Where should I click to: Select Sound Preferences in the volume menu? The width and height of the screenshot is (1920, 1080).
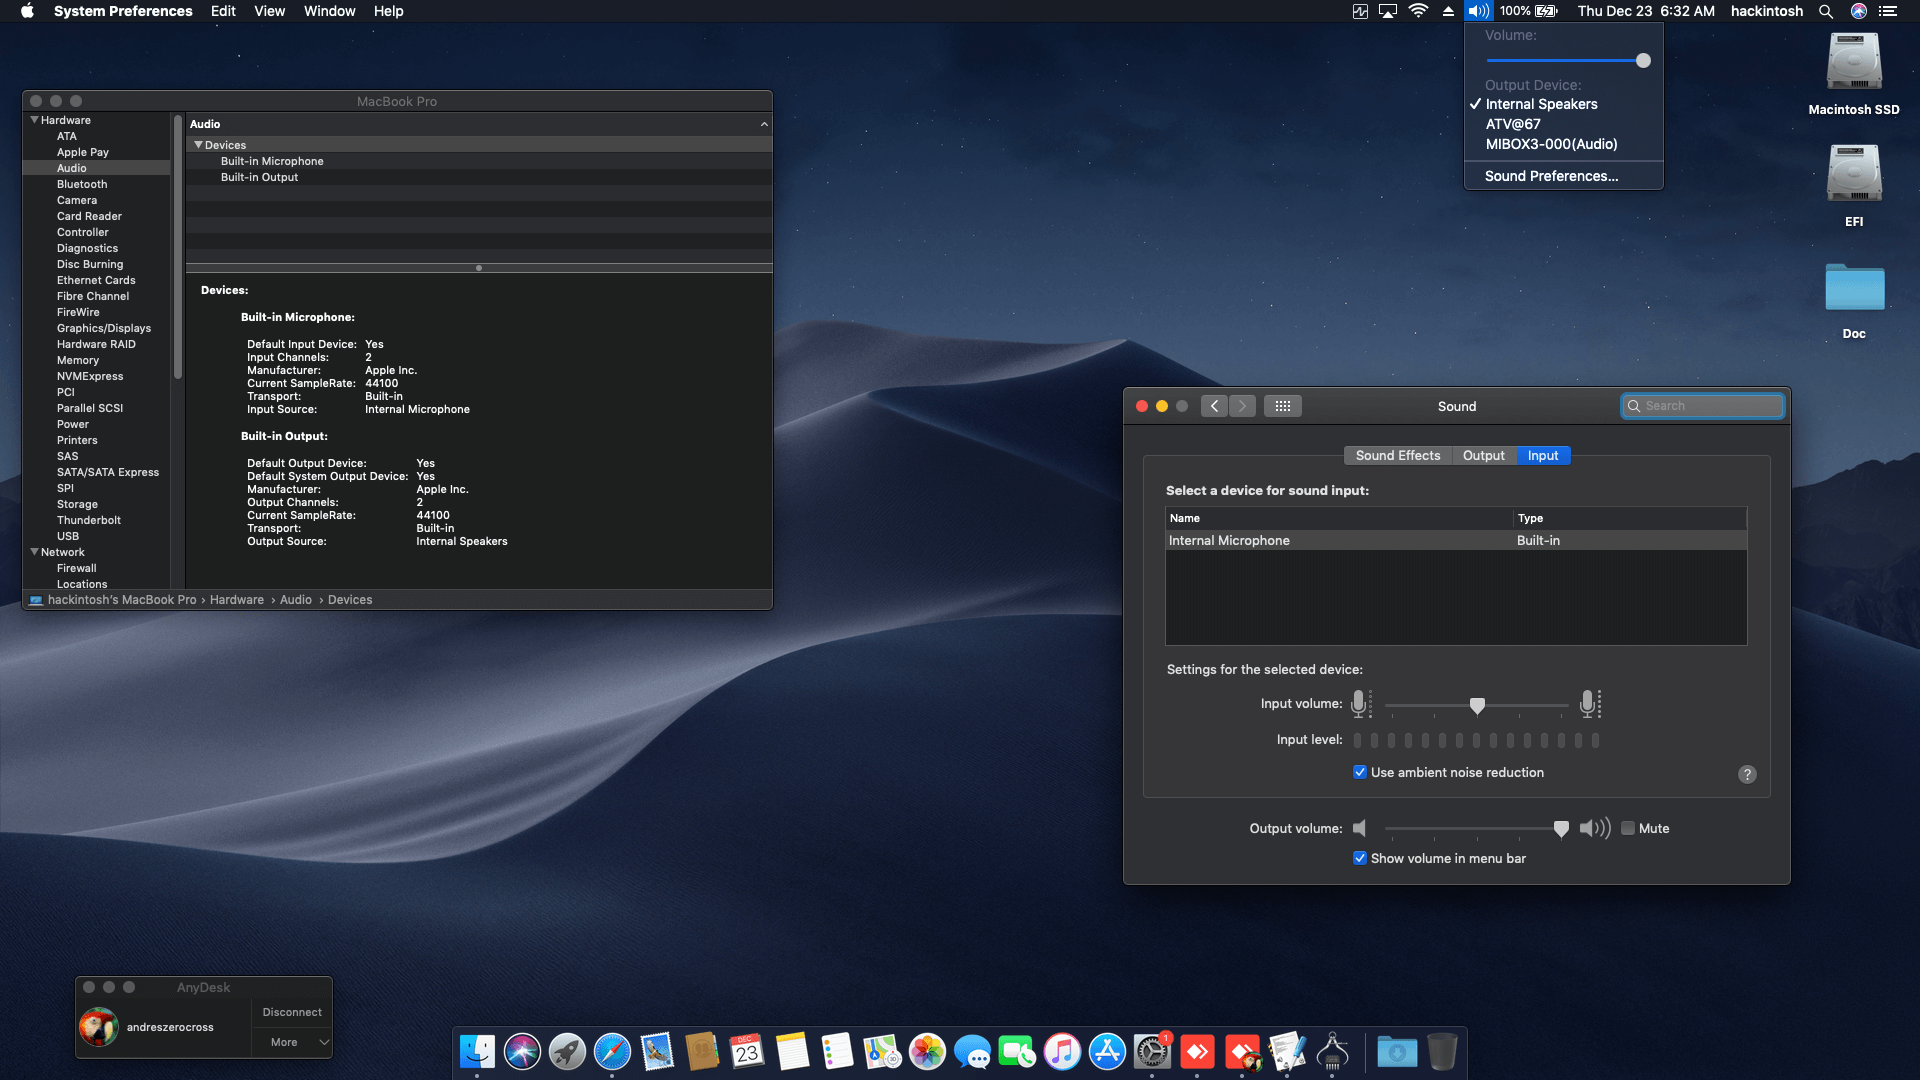[1551, 176]
